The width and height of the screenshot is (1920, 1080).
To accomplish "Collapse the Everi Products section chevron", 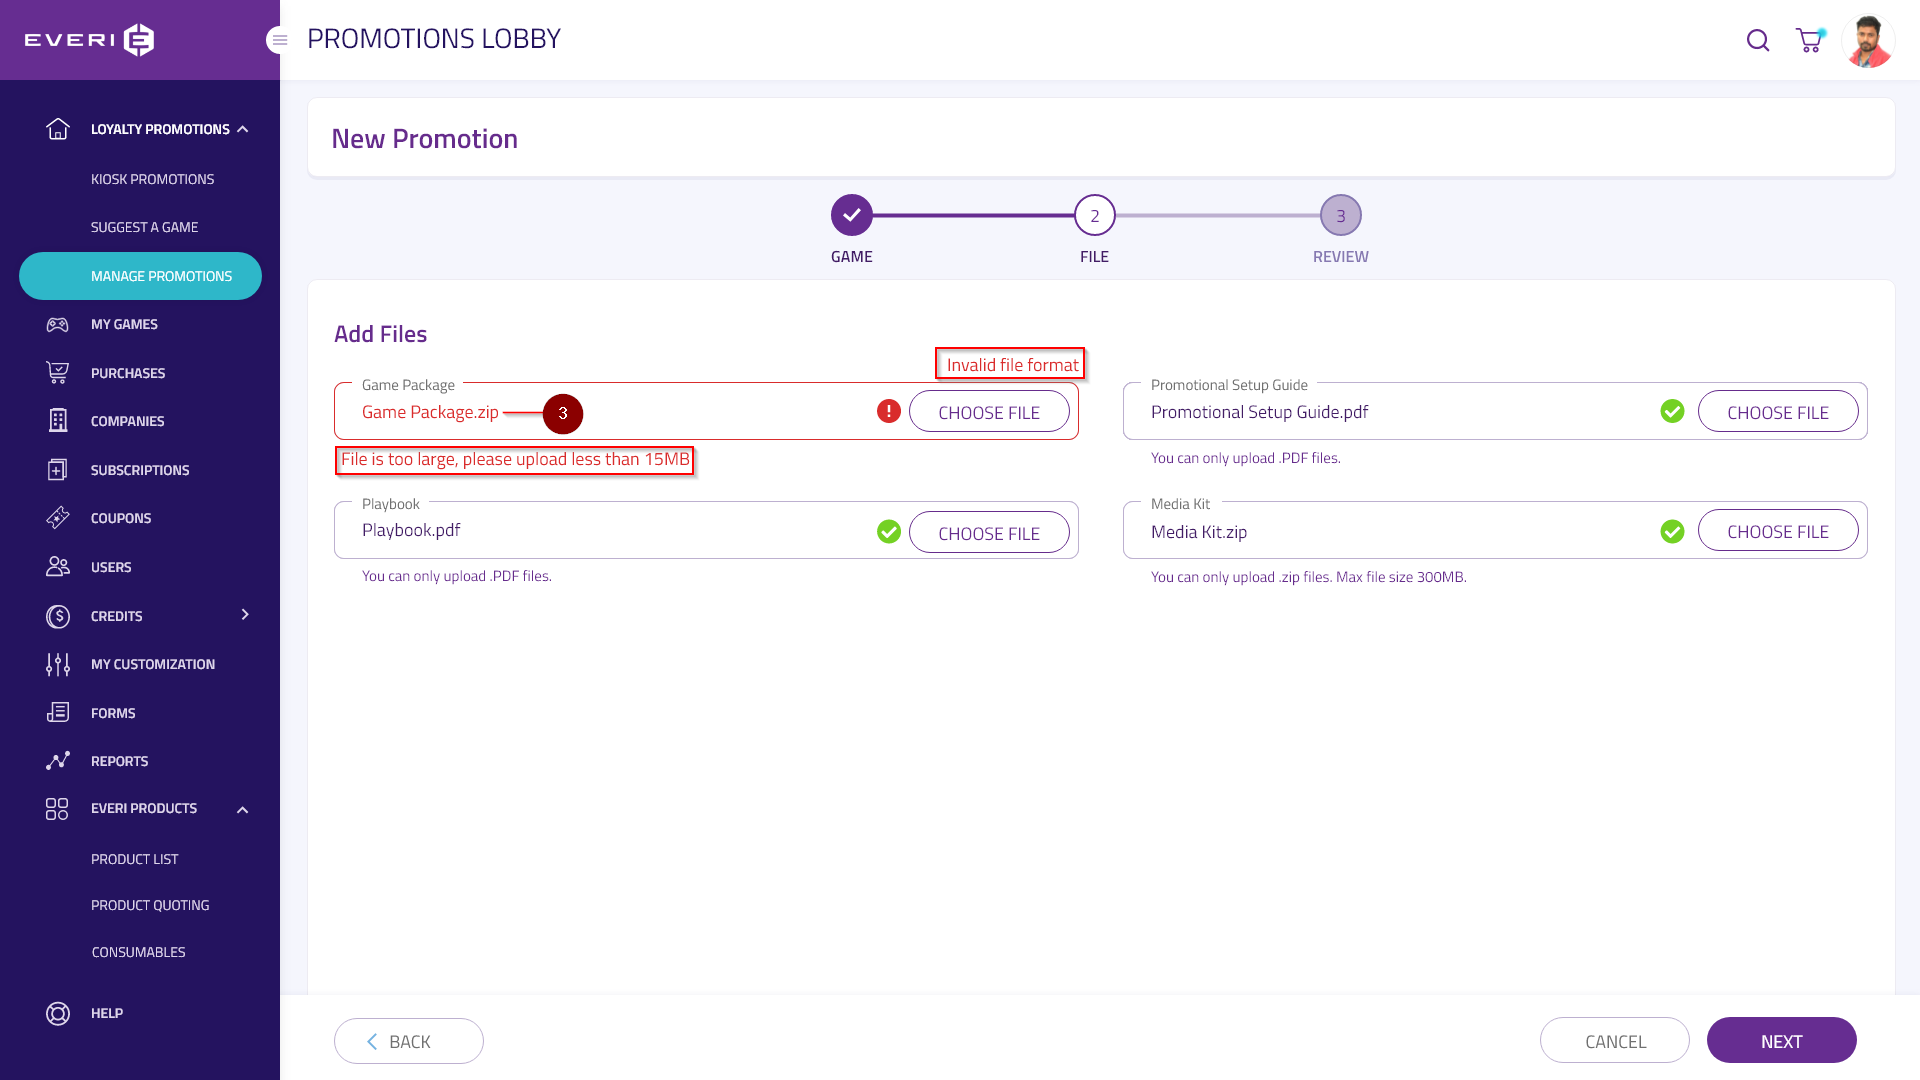I will (242, 809).
